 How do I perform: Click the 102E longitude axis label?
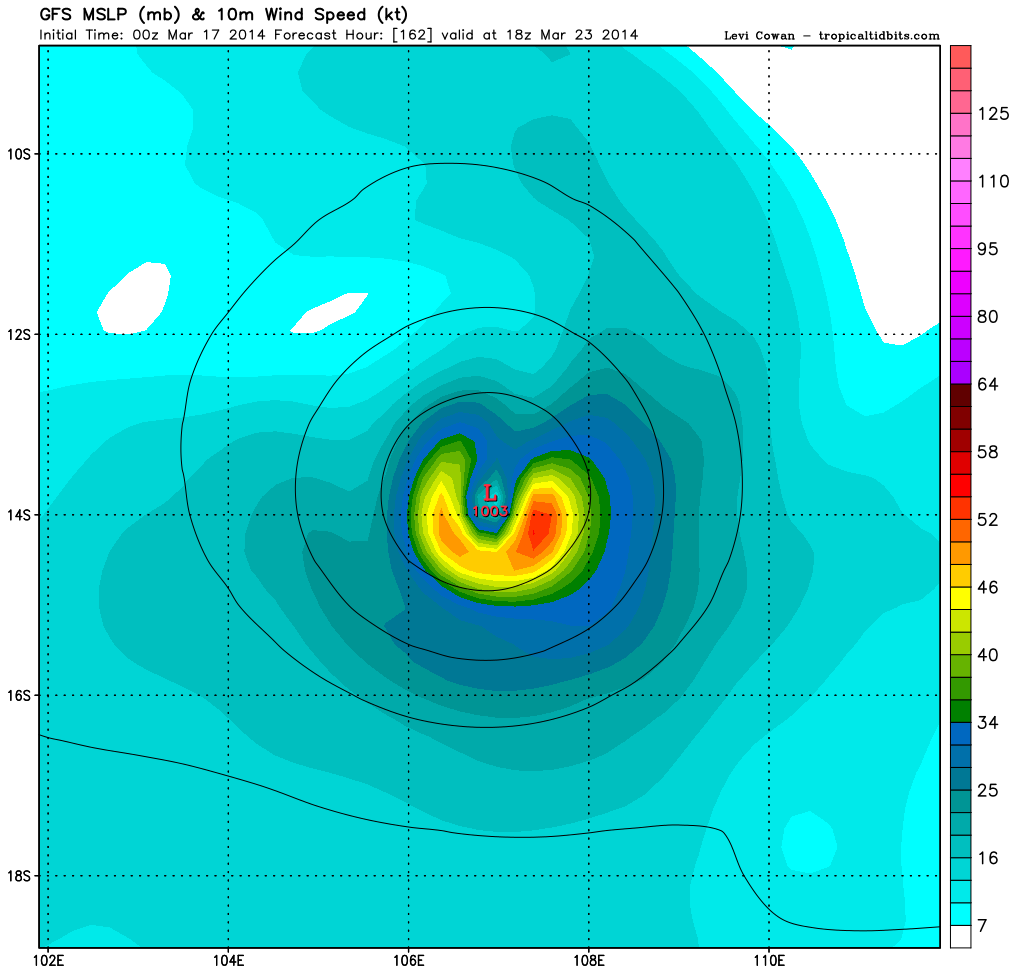(49, 962)
